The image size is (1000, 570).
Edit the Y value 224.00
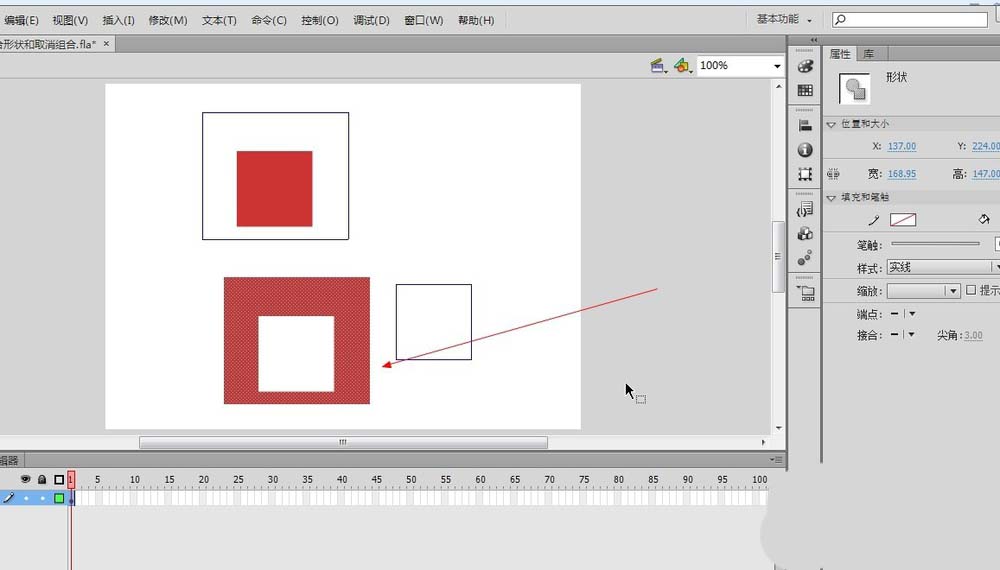985,146
